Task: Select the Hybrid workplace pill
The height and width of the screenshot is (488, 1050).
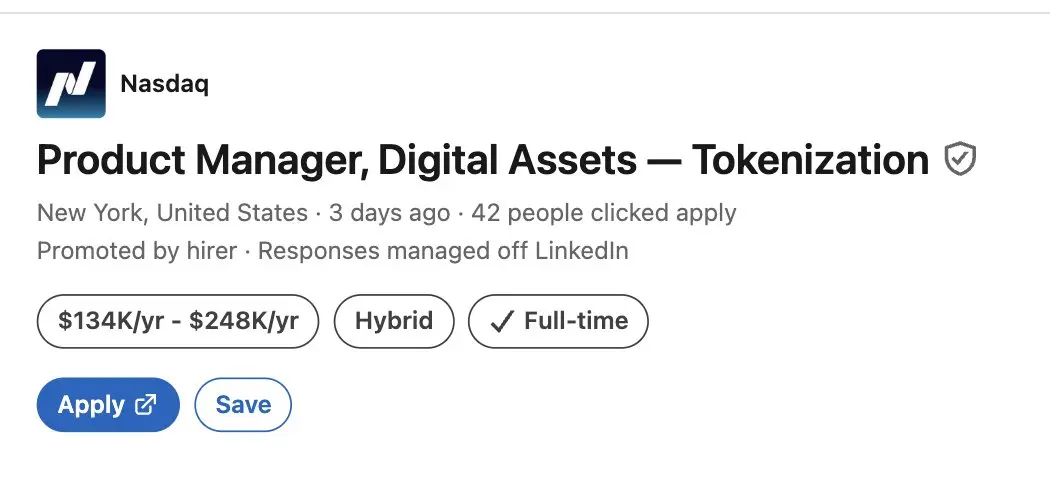Action: click(x=394, y=321)
